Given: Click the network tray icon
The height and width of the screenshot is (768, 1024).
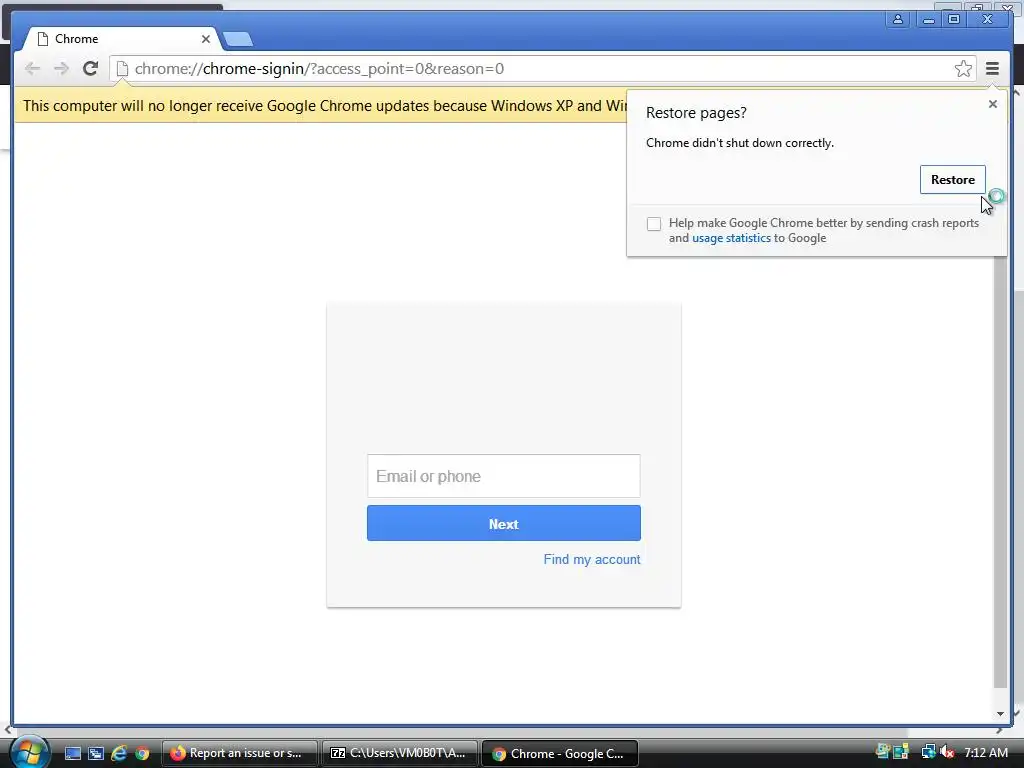Looking at the screenshot, I should pos(928,753).
